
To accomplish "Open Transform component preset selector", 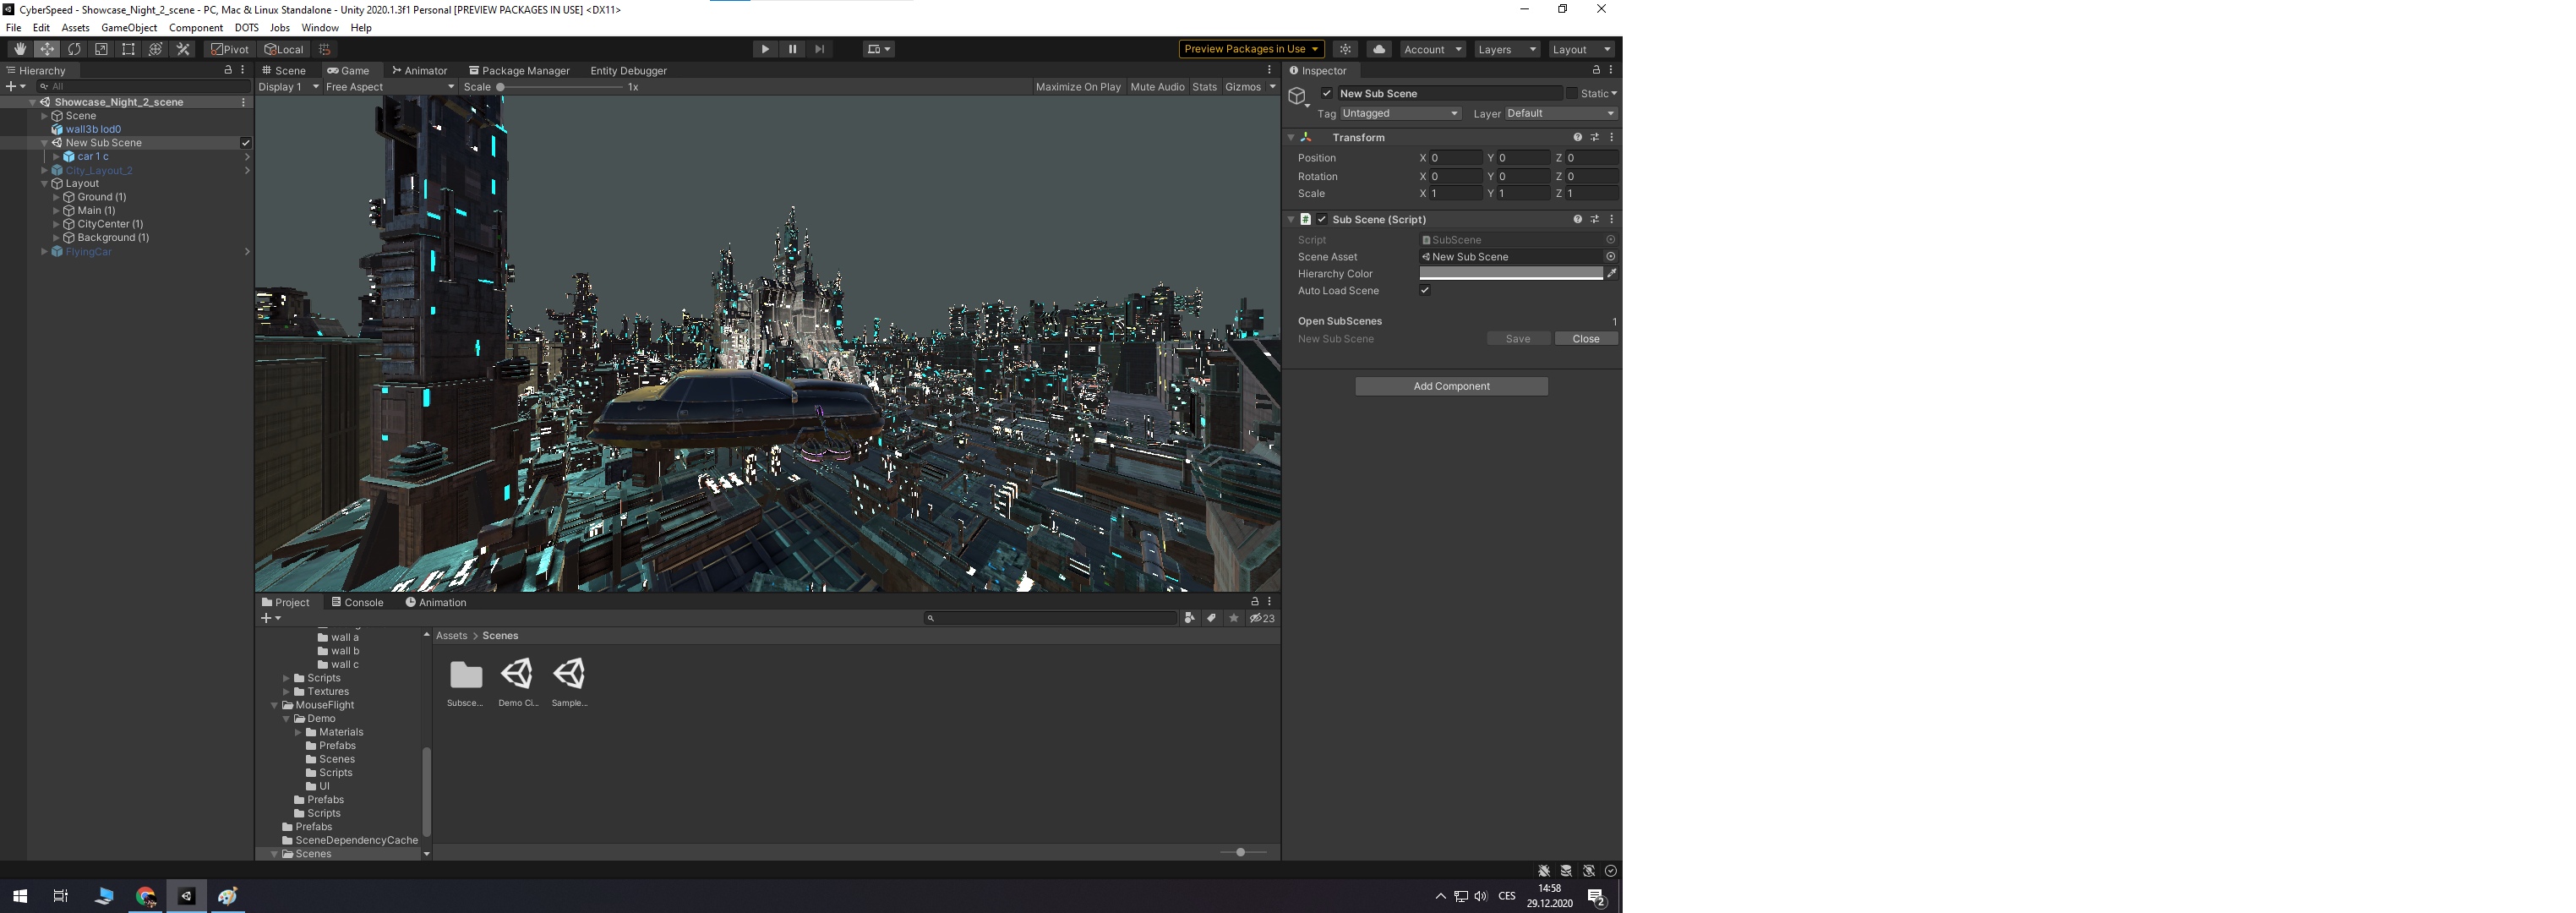I will [1595, 137].
